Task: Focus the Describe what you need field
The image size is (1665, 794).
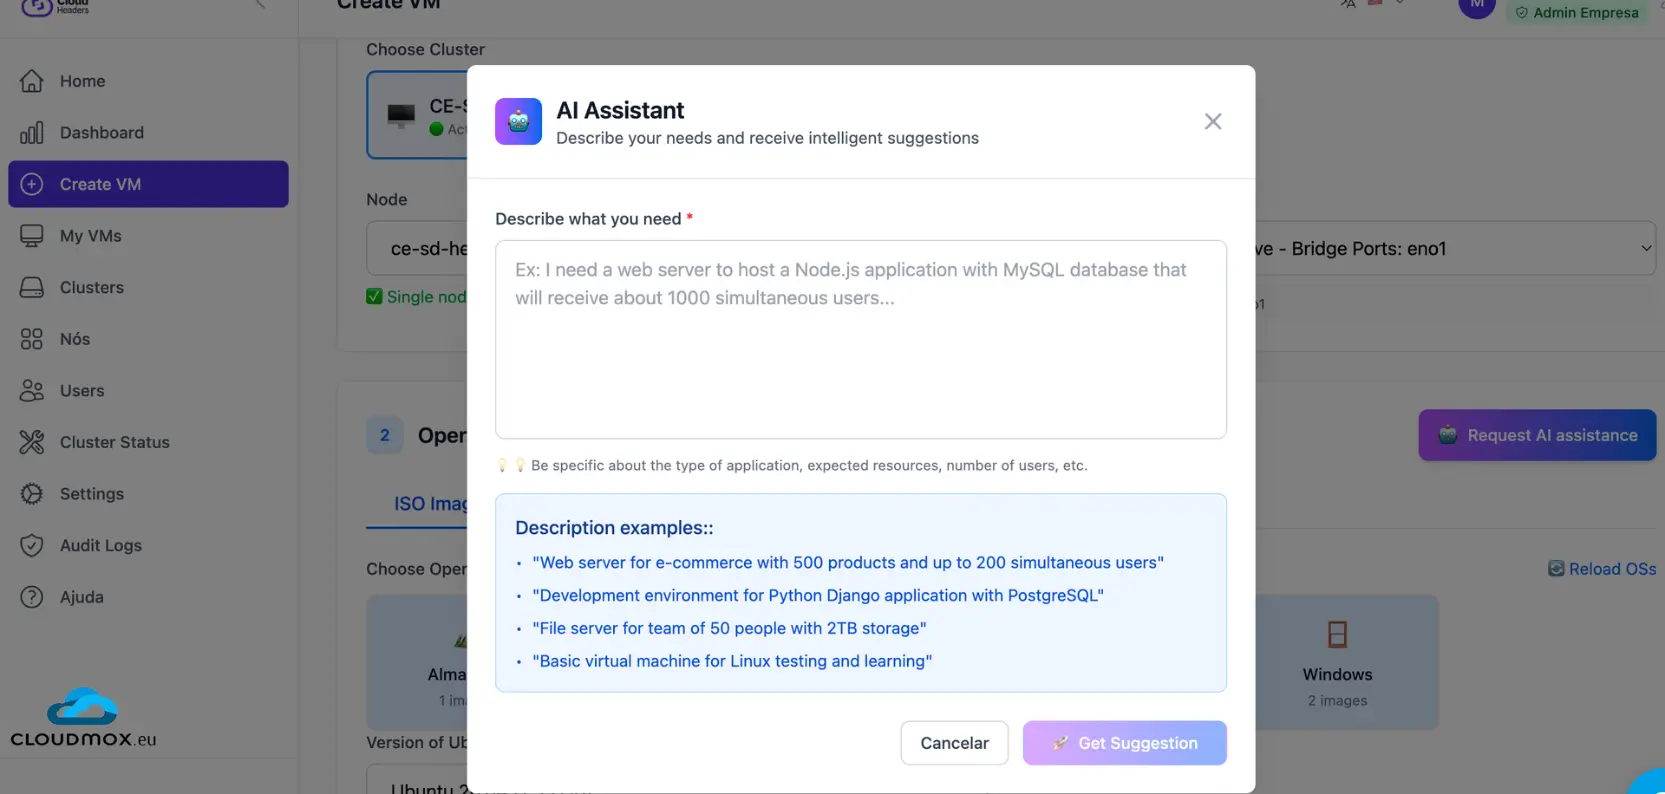Action: (860, 339)
